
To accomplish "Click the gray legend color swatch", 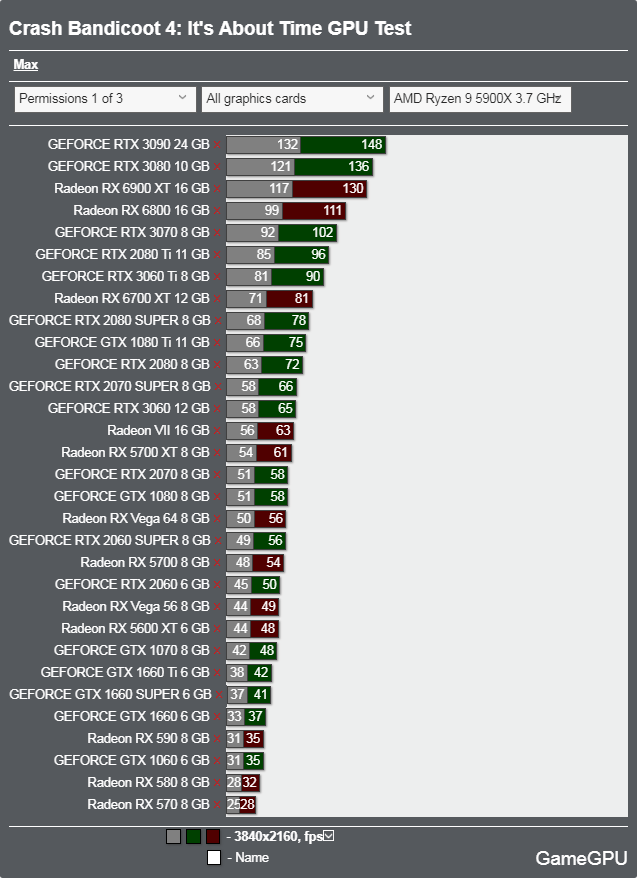I will (174, 837).
